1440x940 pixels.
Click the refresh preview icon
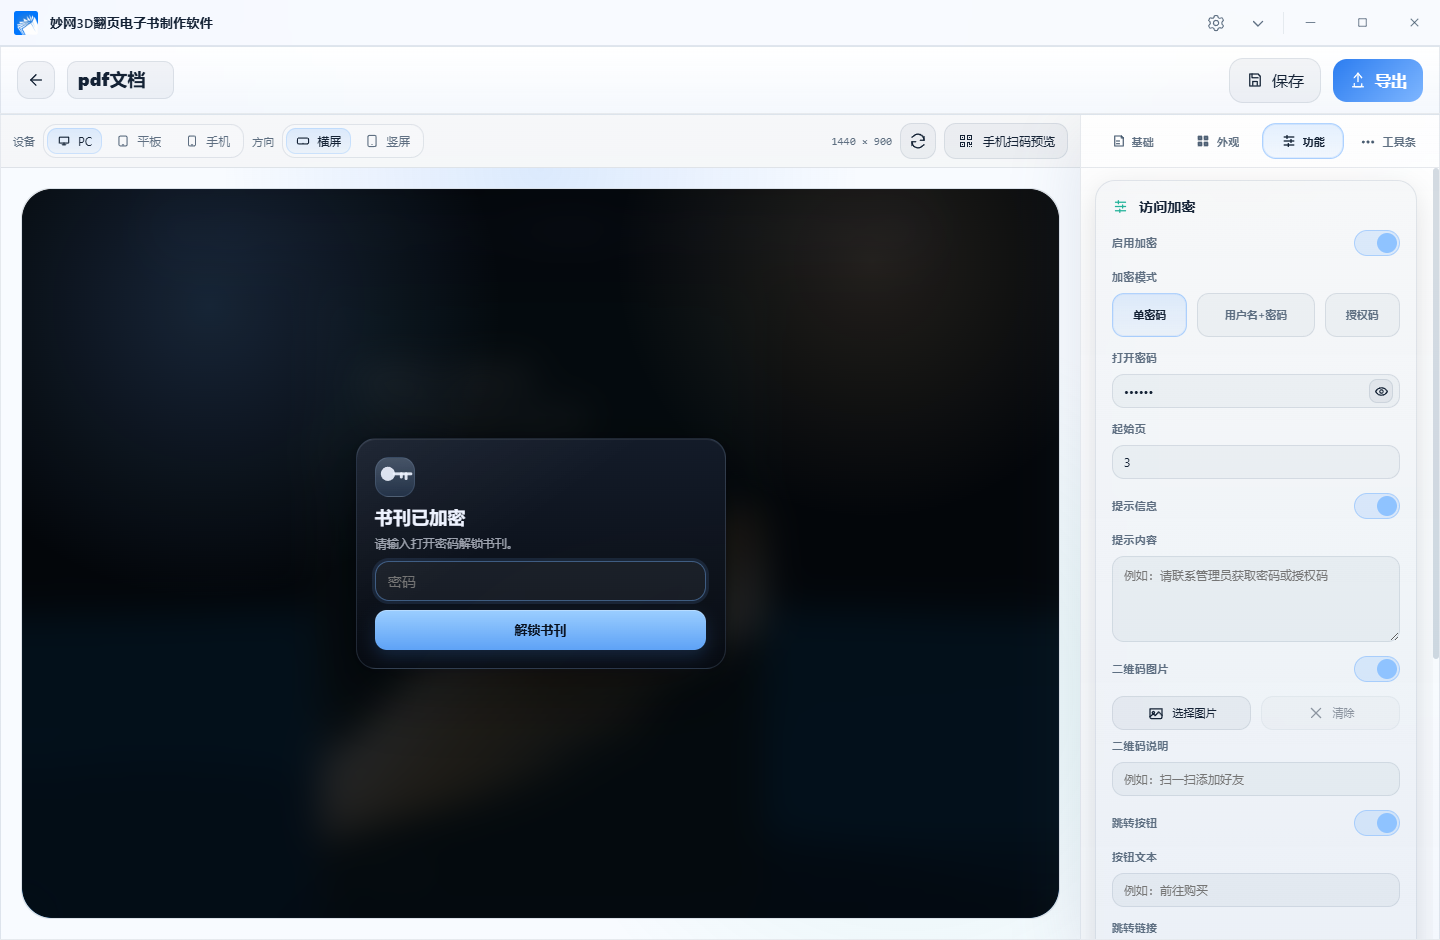[x=918, y=141]
